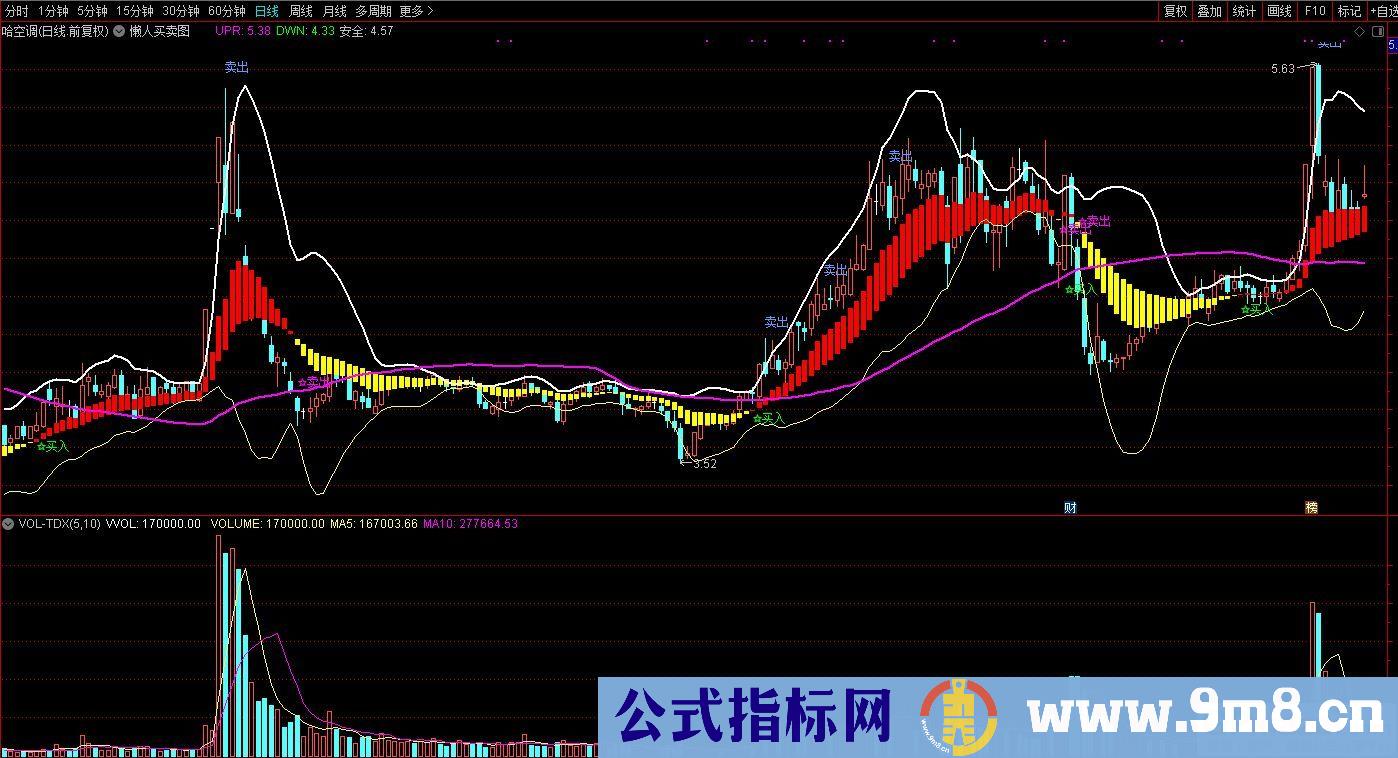The image size is (1398, 758).
Task: Click the MA10: 277664.53 value
Action: click(x=471, y=523)
